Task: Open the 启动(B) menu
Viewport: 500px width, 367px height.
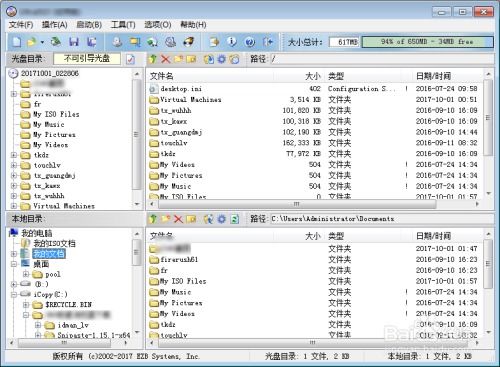Action: coord(89,25)
